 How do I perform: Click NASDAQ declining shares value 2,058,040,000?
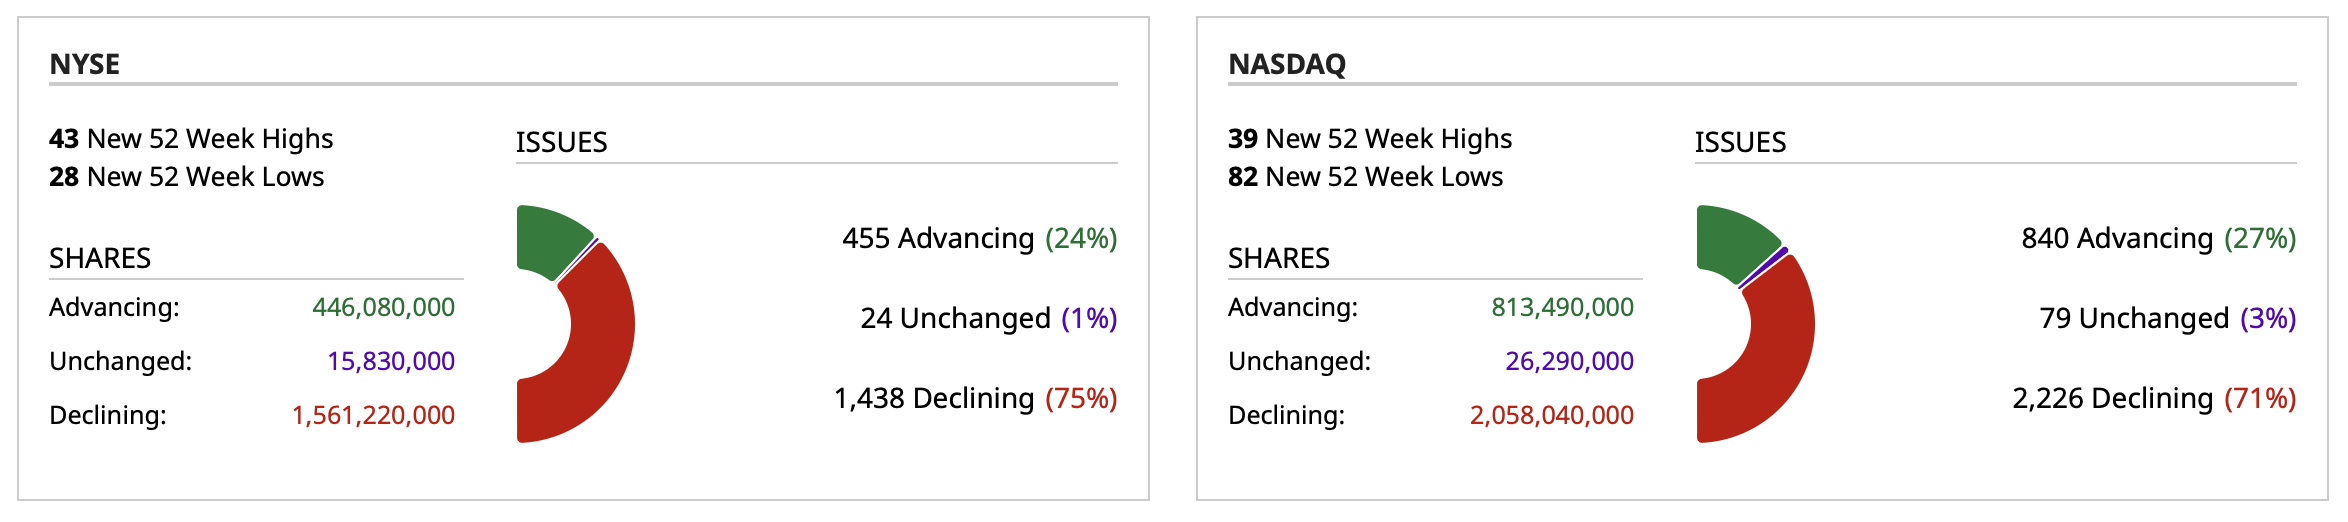(x=1551, y=415)
